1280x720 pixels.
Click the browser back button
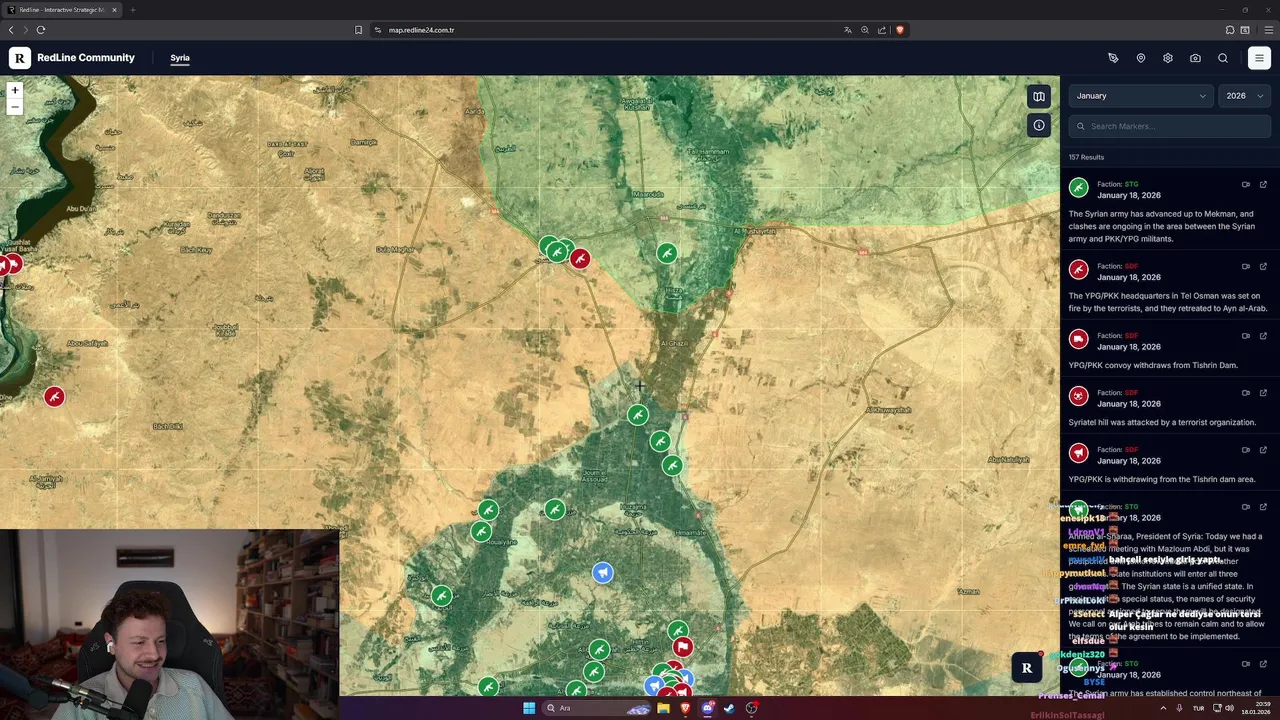pyautogui.click(x=11, y=30)
